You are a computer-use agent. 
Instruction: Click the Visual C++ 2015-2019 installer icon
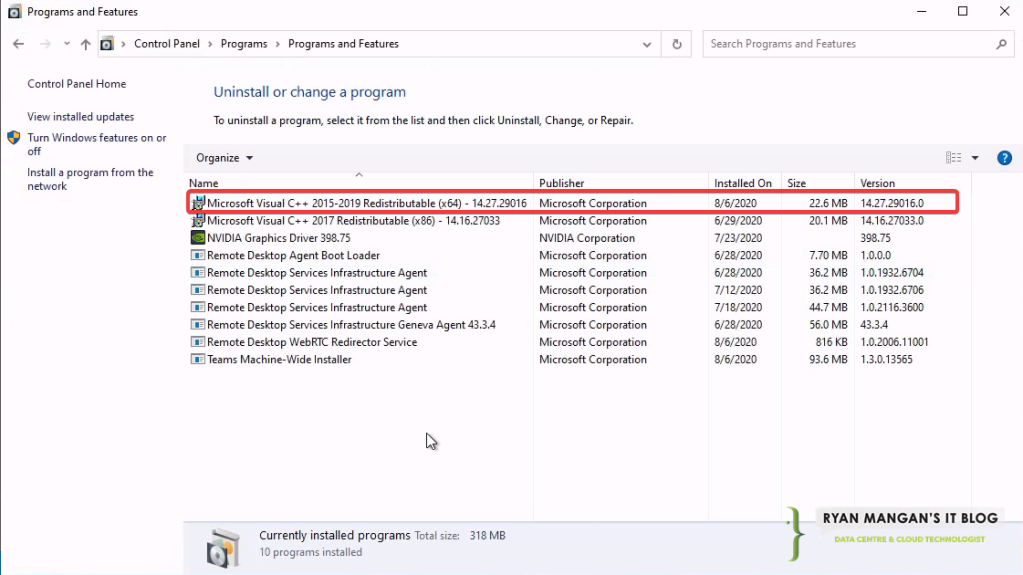198,203
